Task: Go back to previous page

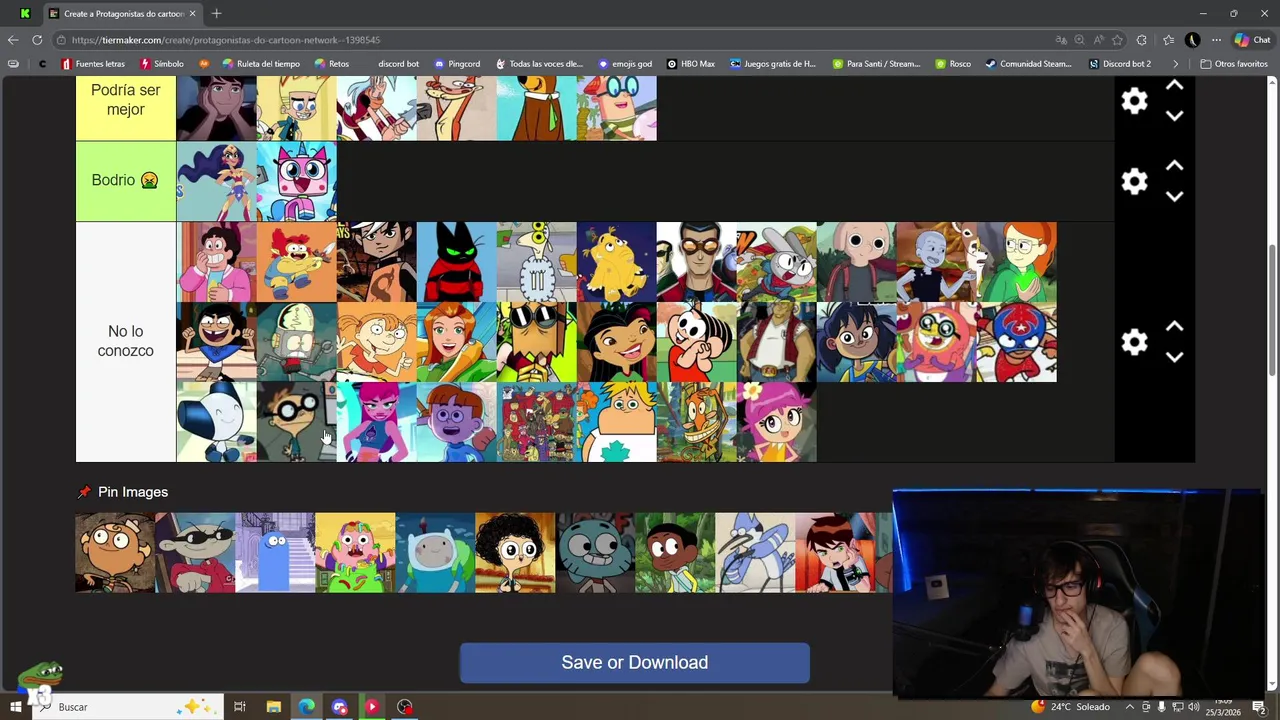Action: click(x=13, y=40)
